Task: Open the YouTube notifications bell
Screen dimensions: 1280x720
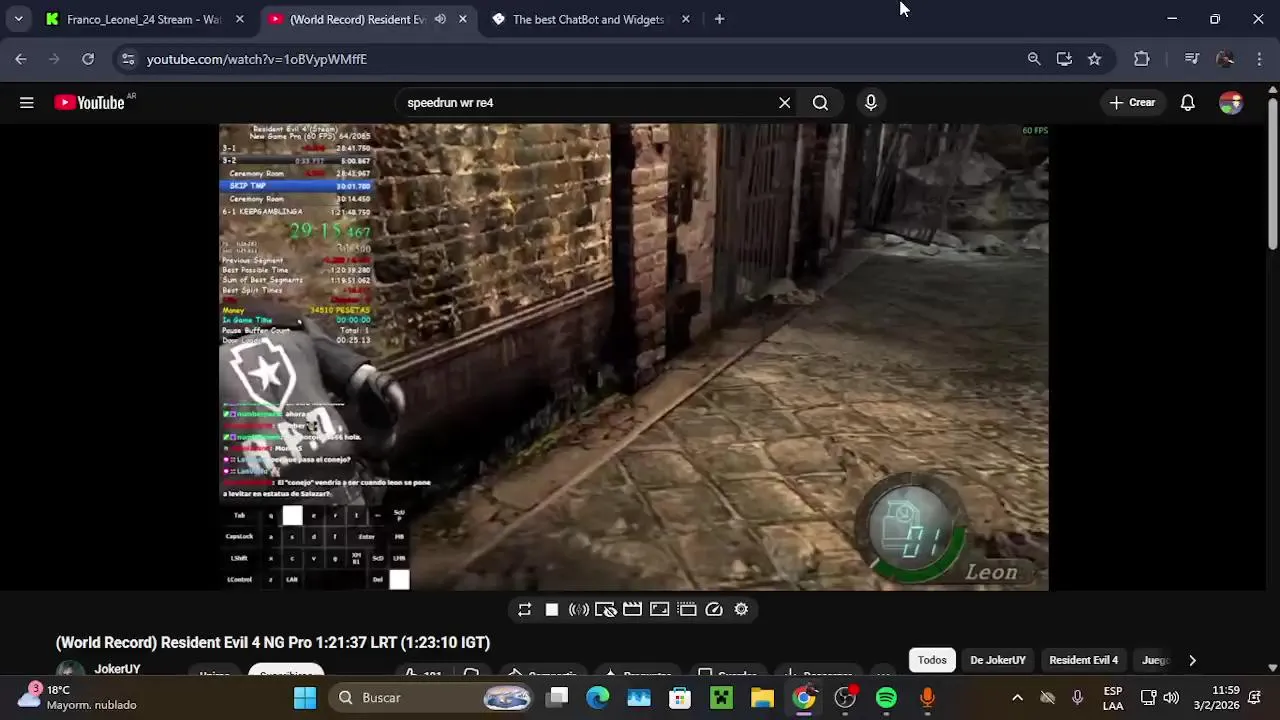Action: tap(1187, 102)
